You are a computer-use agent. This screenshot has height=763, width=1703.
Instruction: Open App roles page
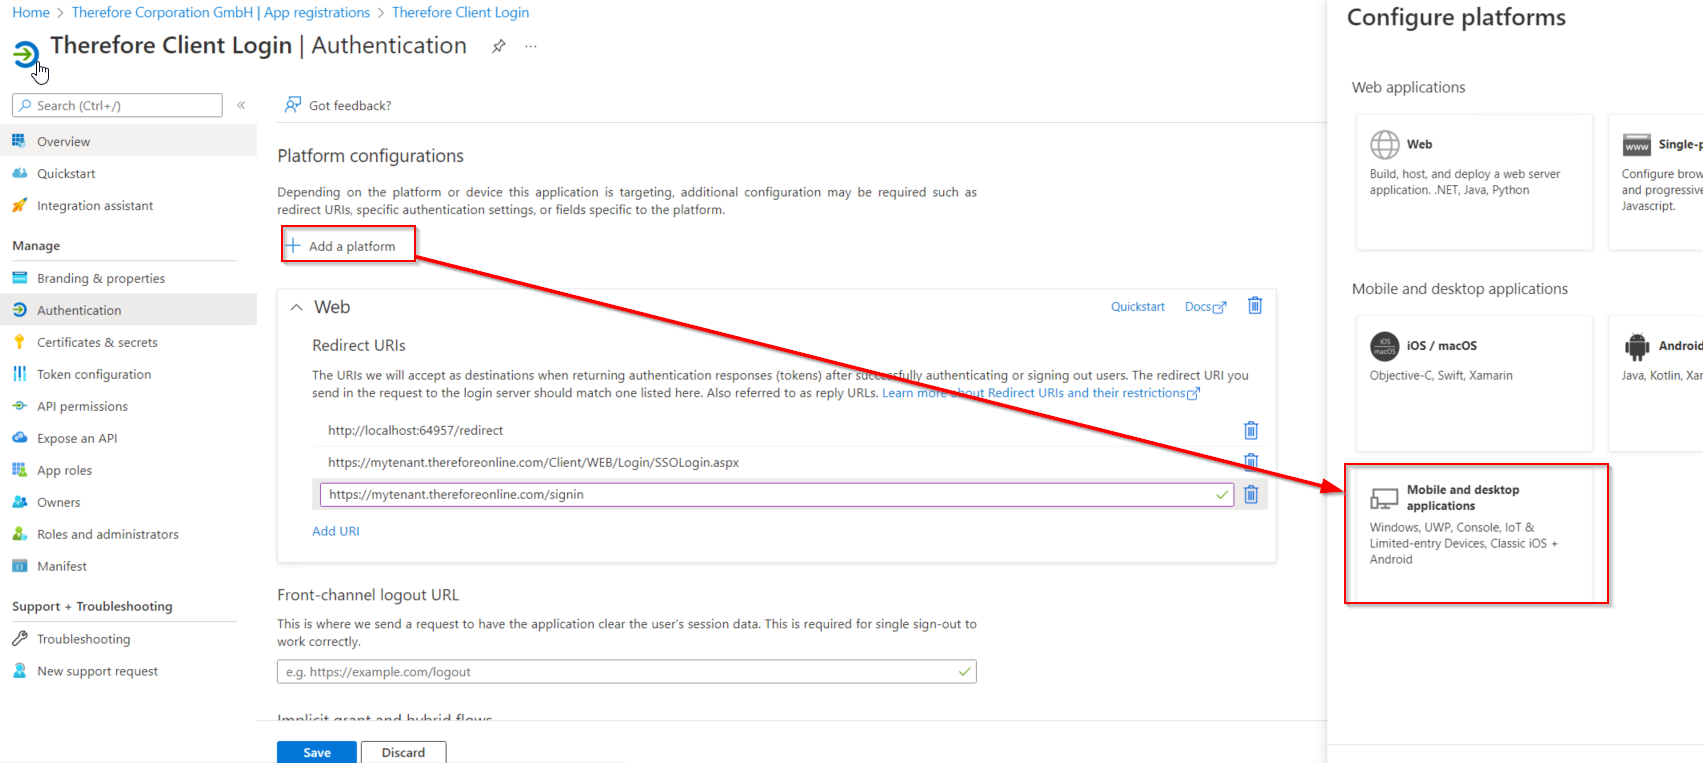pyautogui.click(x=64, y=470)
